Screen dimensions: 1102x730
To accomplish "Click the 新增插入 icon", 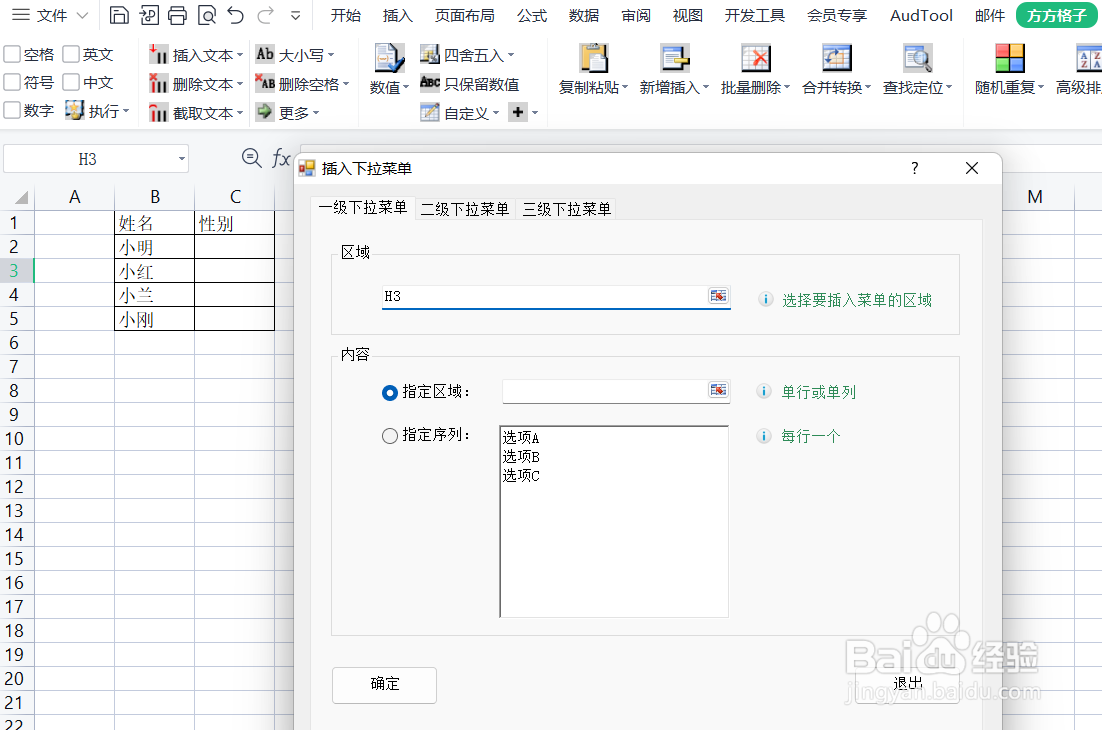I will point(674,58).
